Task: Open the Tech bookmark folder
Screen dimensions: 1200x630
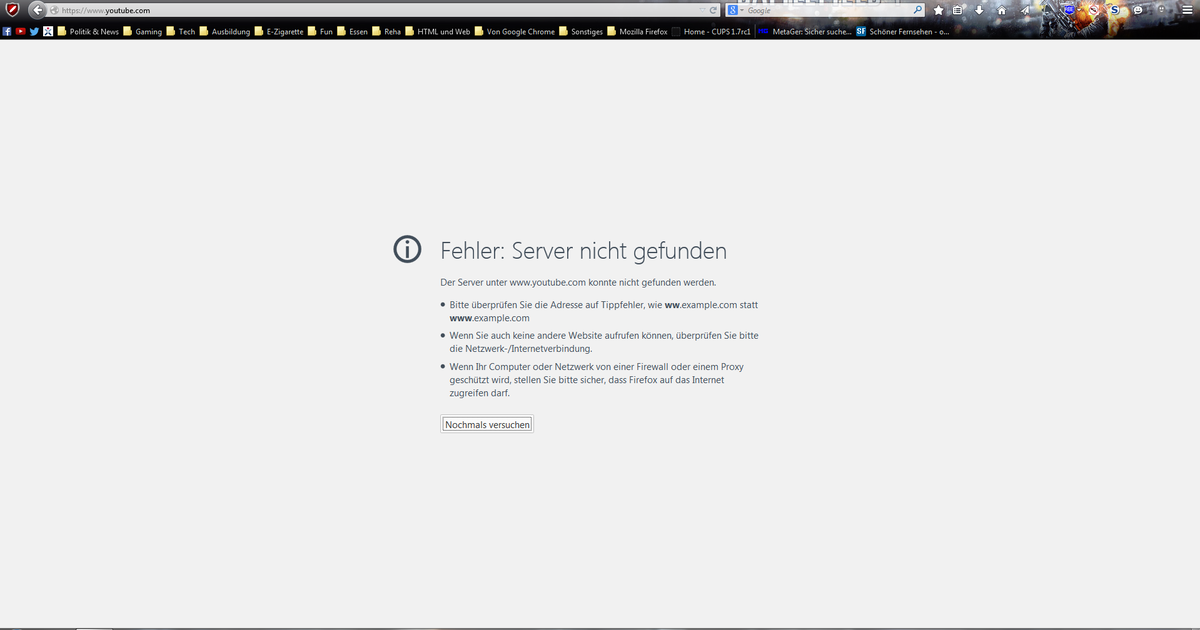Action: (x=181, y=31)
